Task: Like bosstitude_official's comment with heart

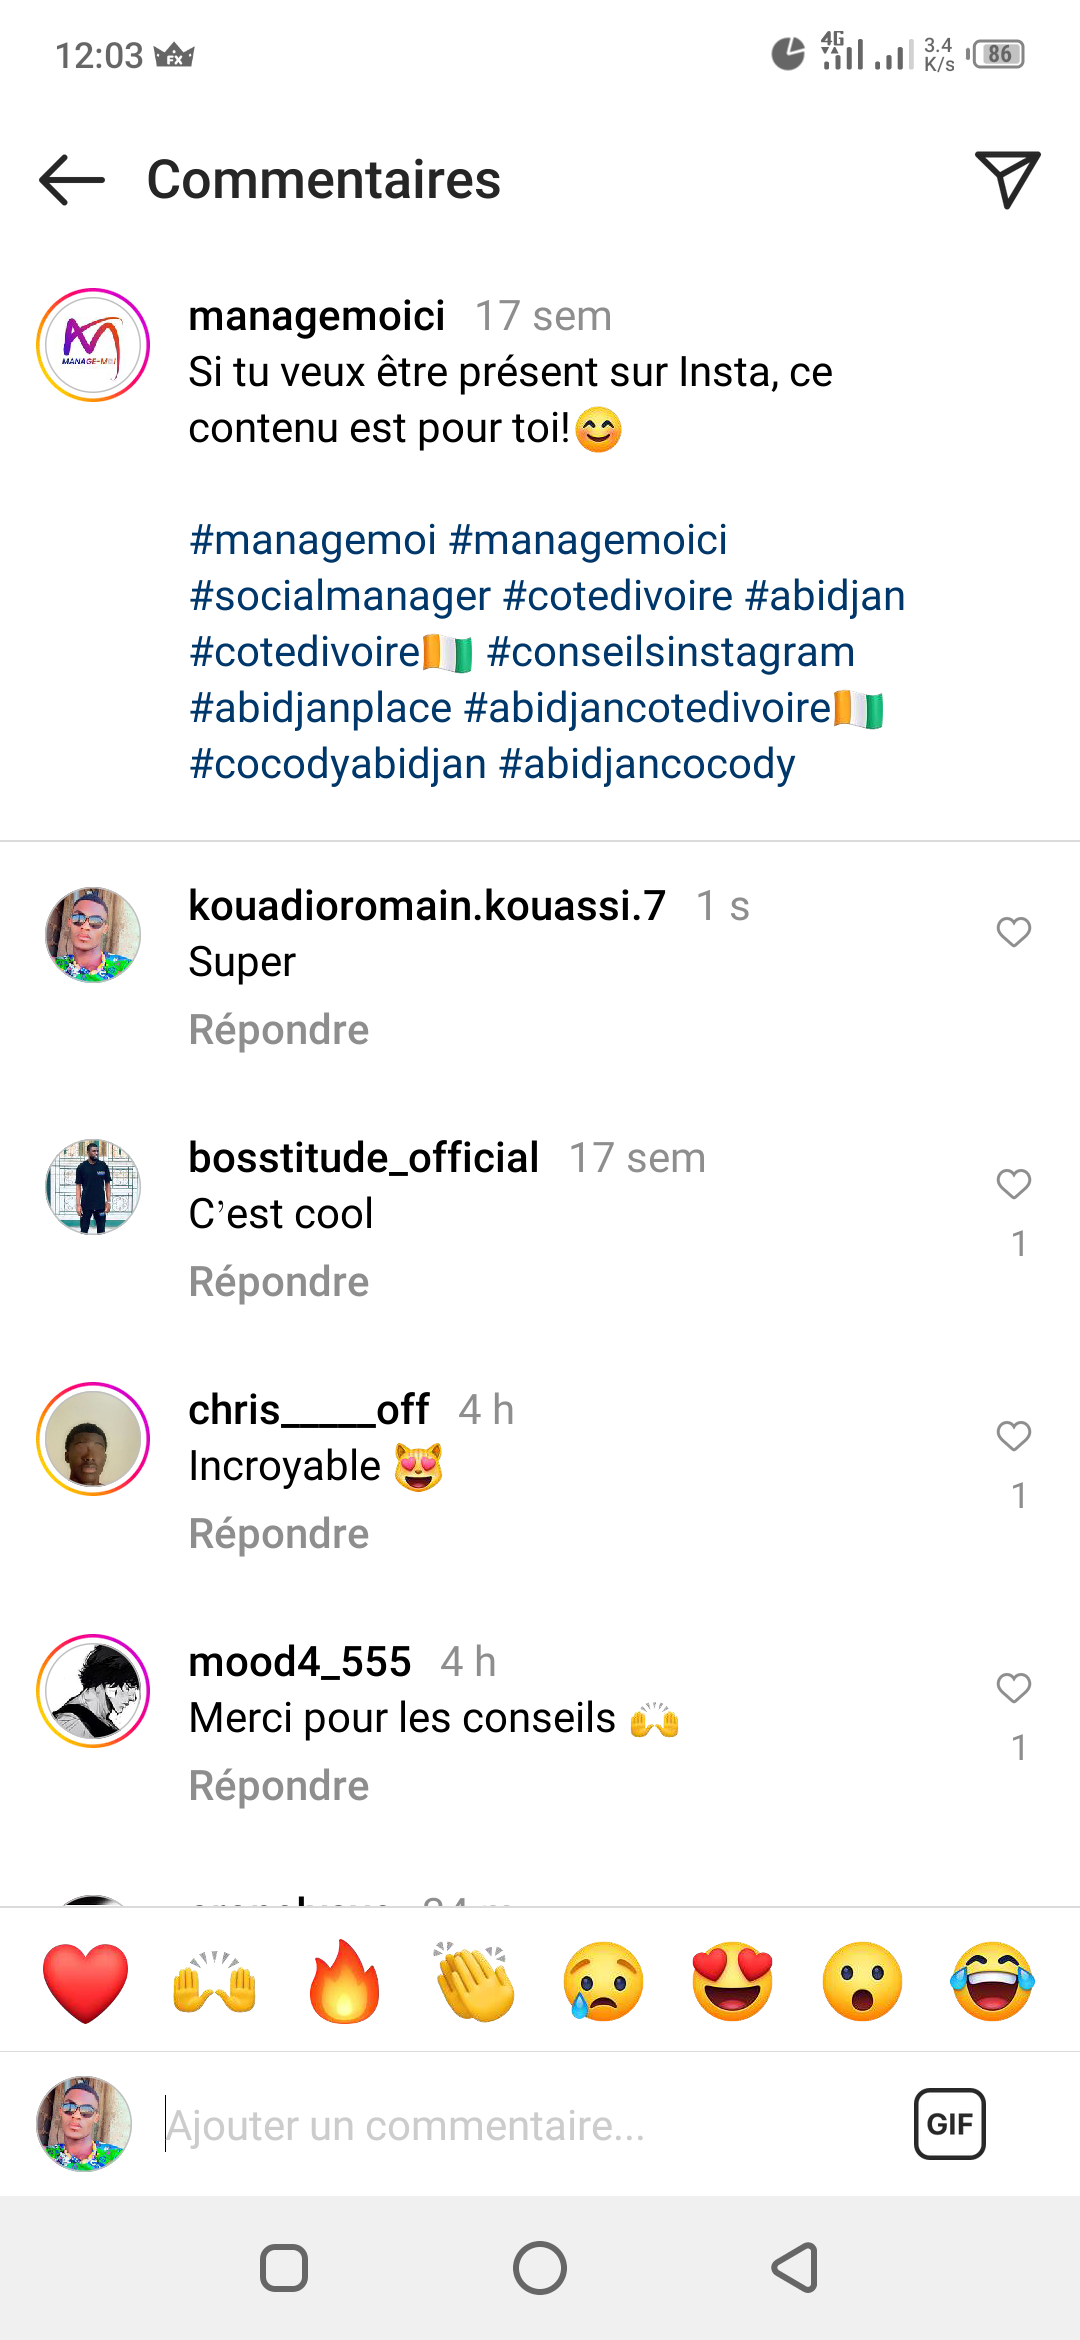Action: click(1013, 1184)
